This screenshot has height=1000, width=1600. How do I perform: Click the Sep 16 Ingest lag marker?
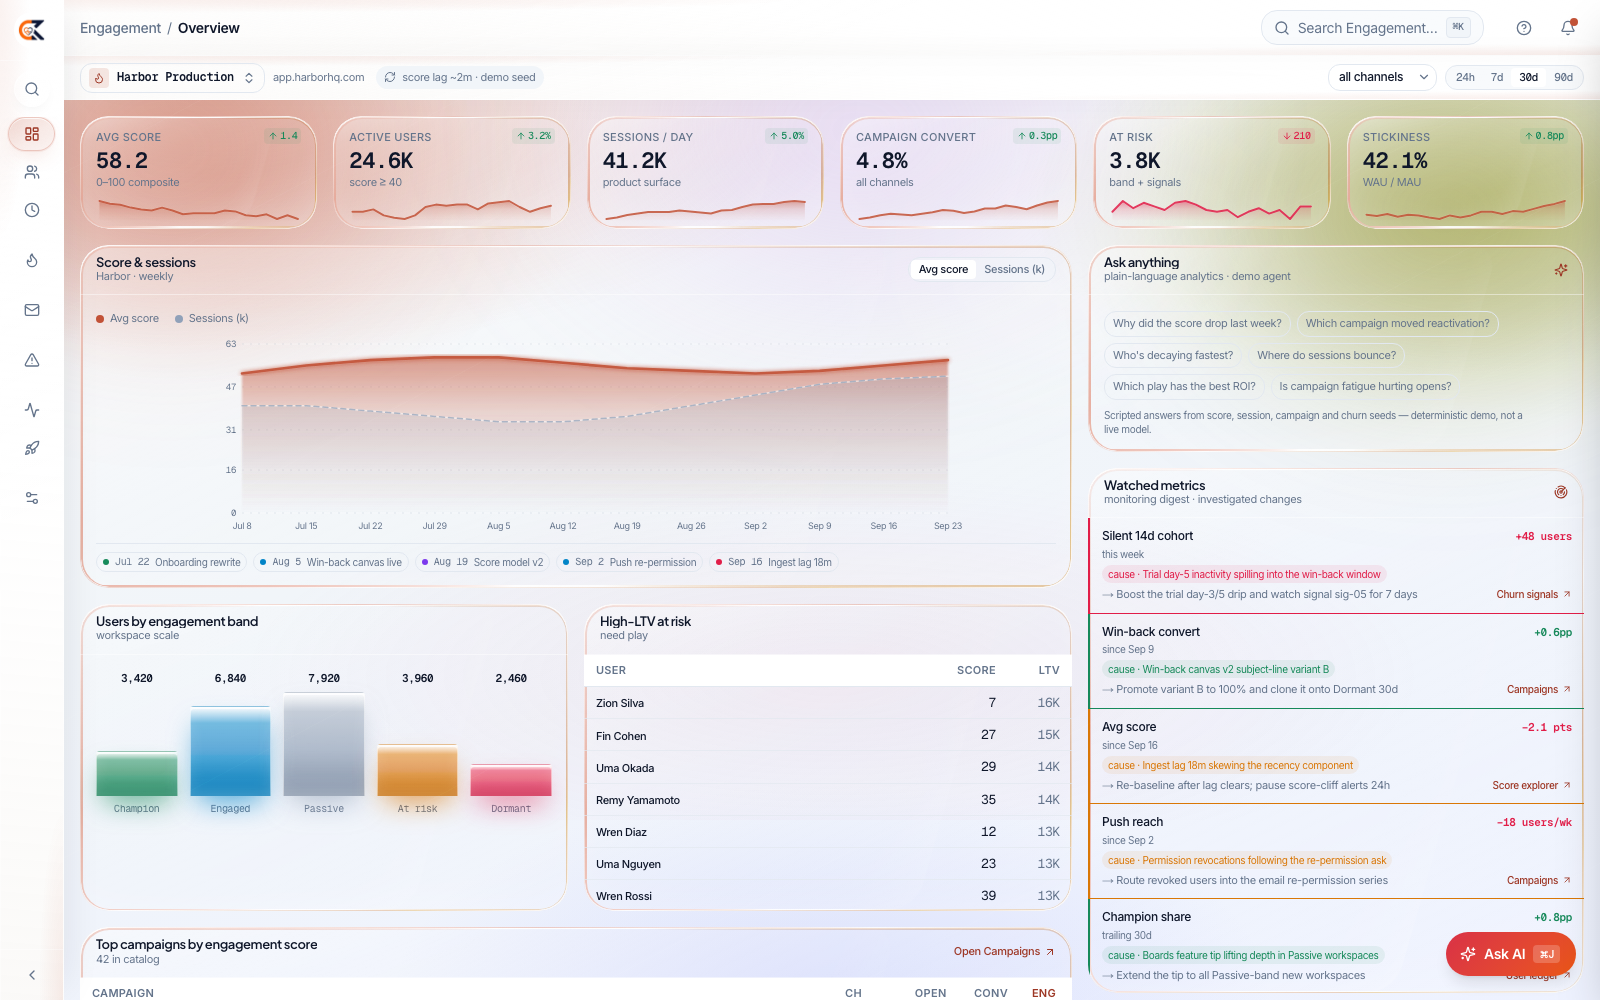(x=774, y=562)
